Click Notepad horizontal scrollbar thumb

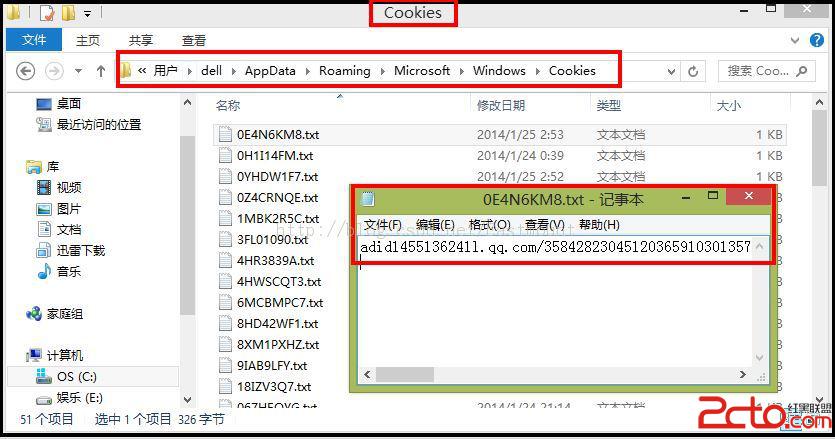(405, 375)
